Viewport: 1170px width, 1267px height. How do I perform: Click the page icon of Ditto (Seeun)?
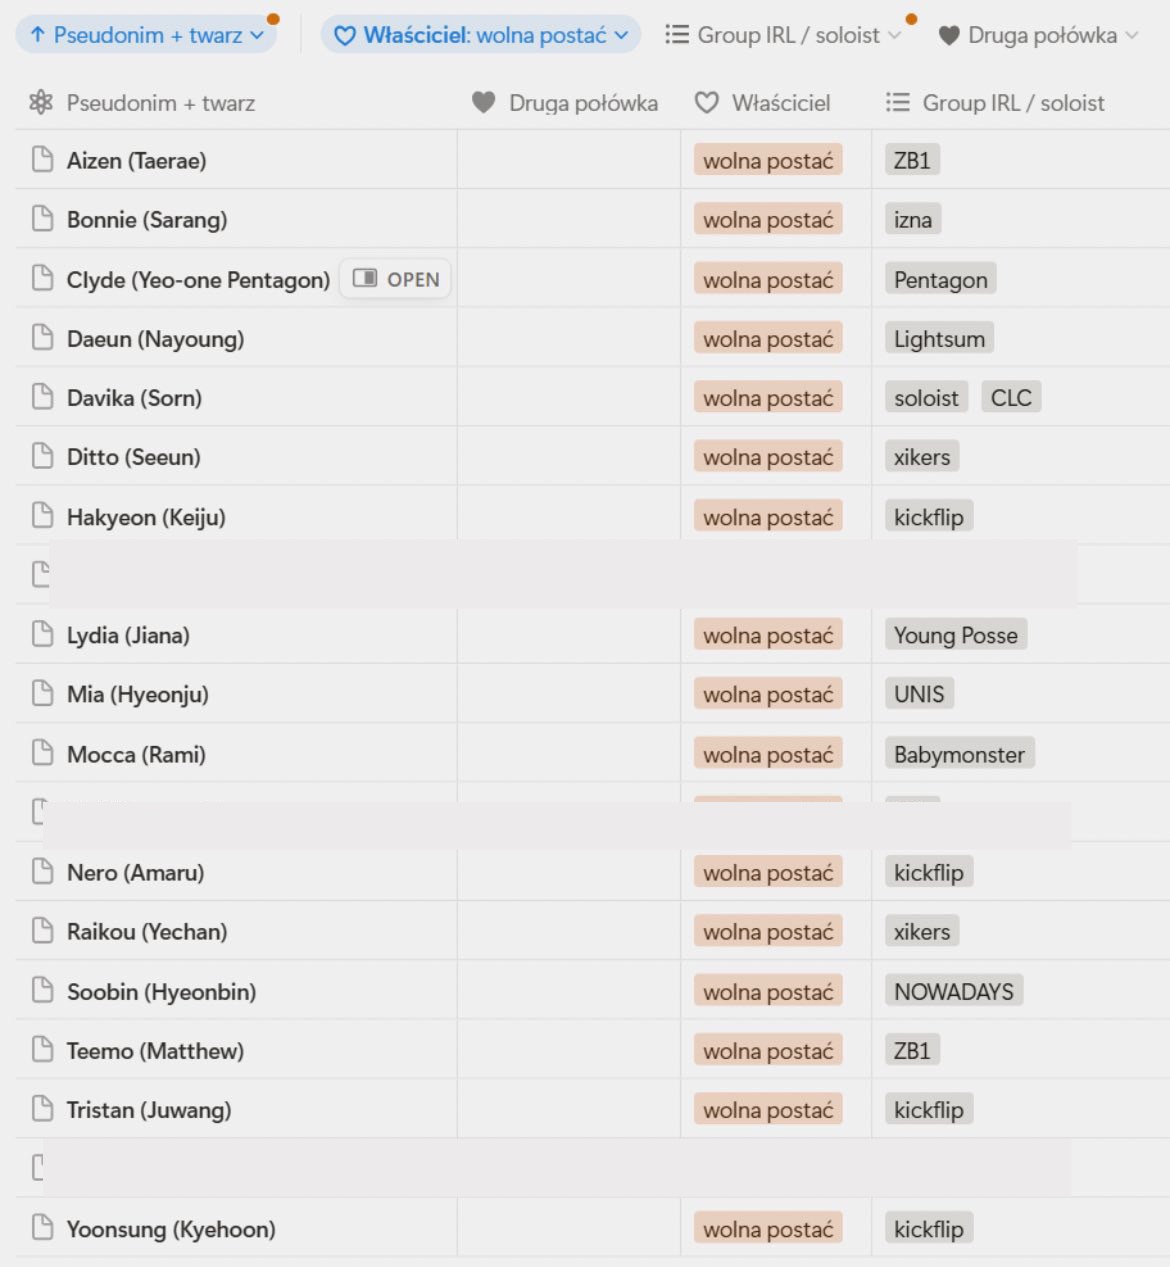(x=42, y=456)
